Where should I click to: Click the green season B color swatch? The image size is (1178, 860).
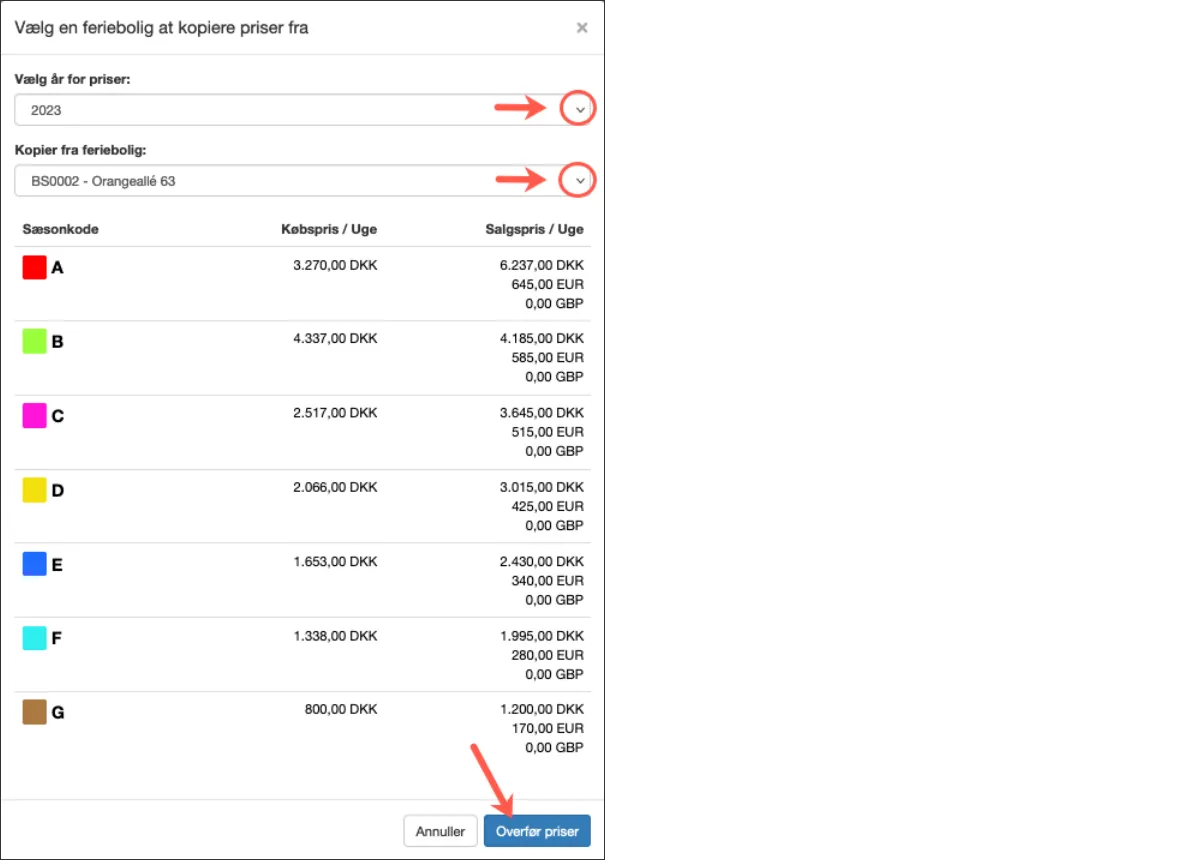[x=35, y=341]
